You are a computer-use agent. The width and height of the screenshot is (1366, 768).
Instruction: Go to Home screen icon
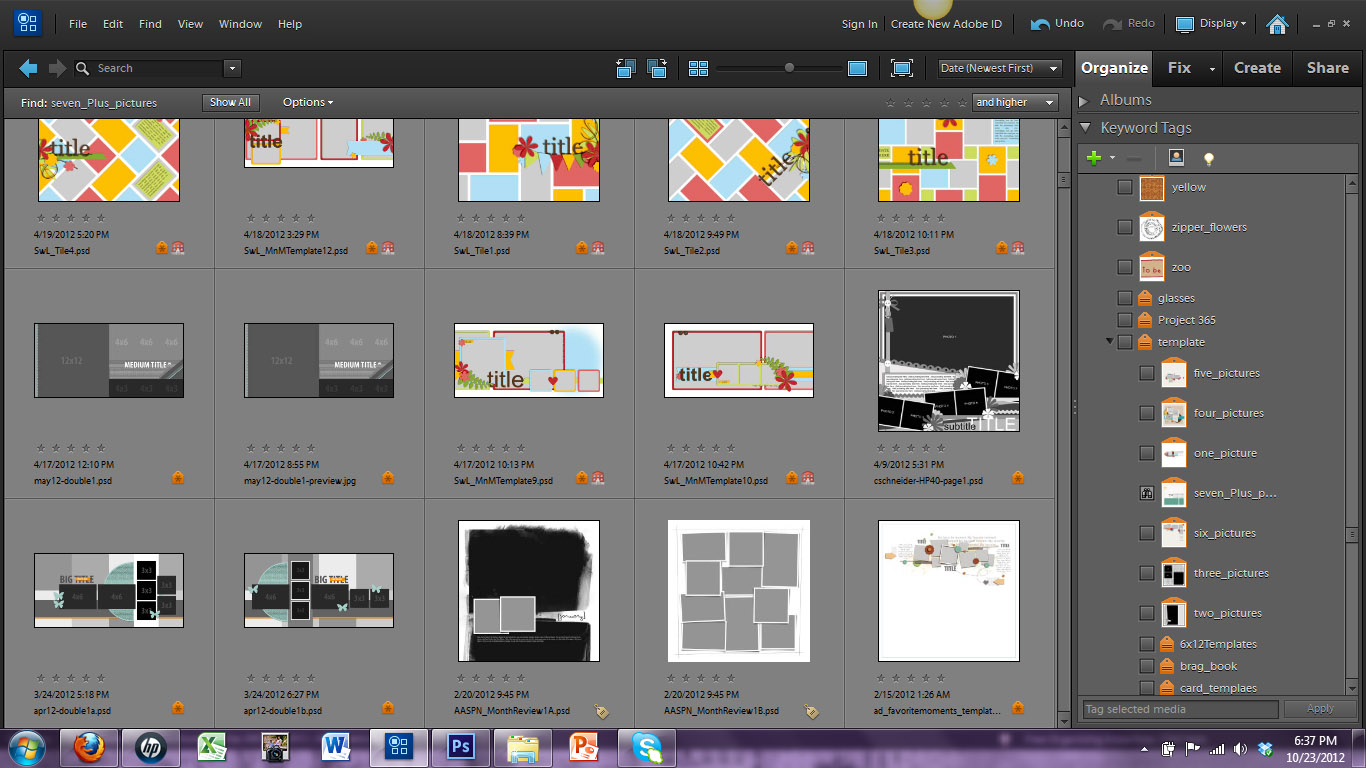point(1277,24)
